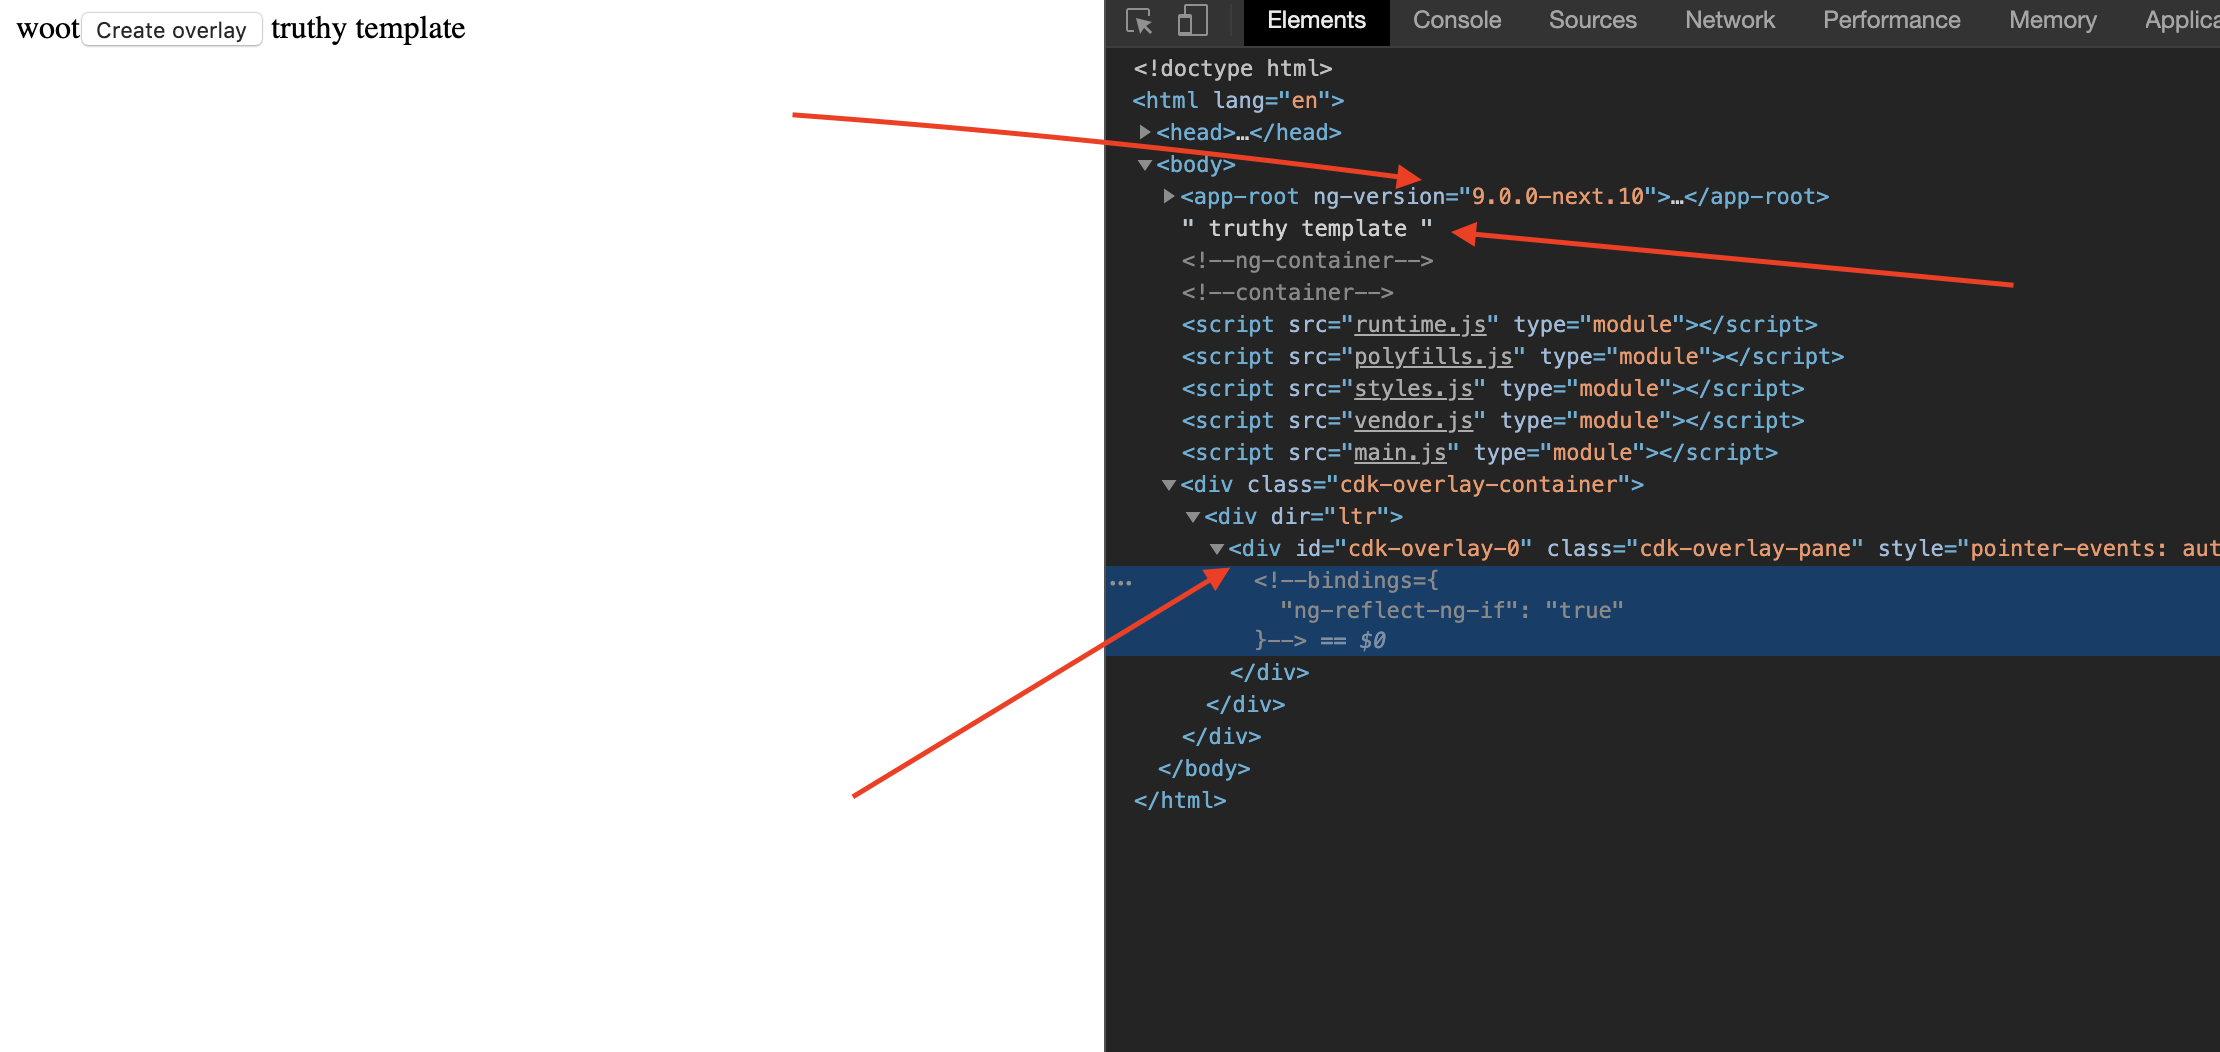Open the three-dot actions beside selected node
This screenshot has height=1052, width=2220.
(1121, 582)
